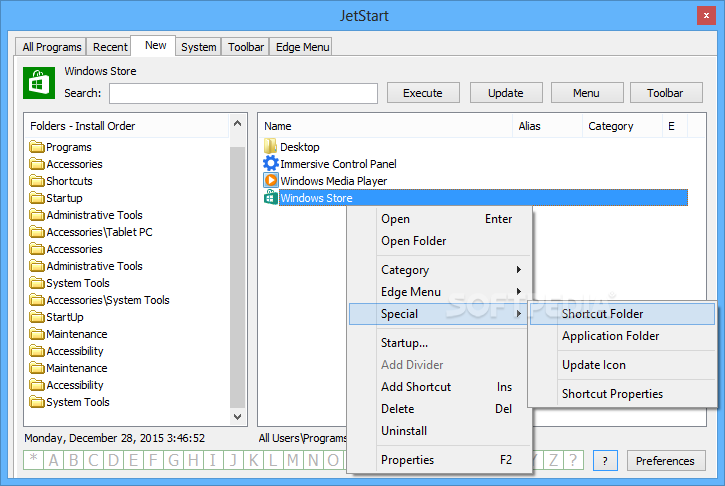Click the Execute button
725x486 pixels.
423,93
